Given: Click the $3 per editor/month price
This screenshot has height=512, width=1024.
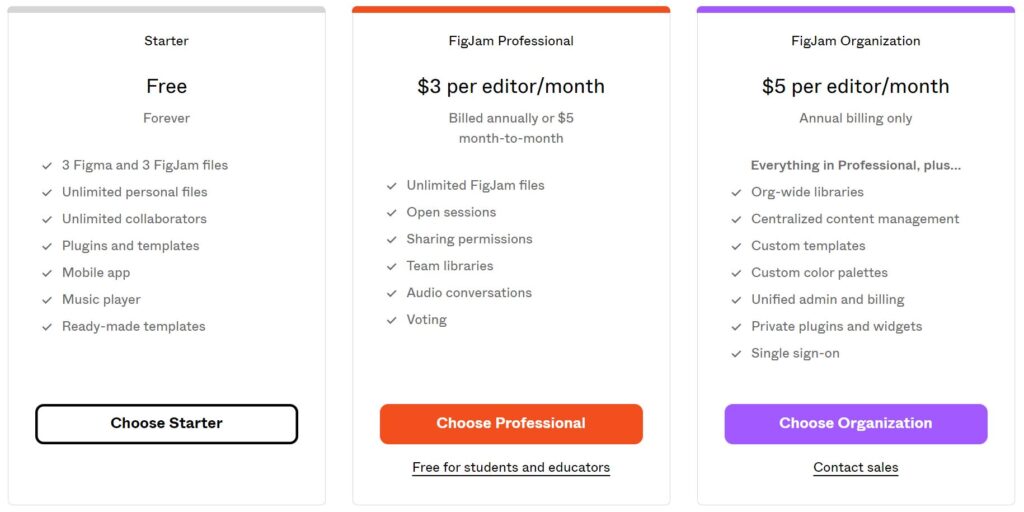Looking at the screenshot, I should click(x=511, y=86).
